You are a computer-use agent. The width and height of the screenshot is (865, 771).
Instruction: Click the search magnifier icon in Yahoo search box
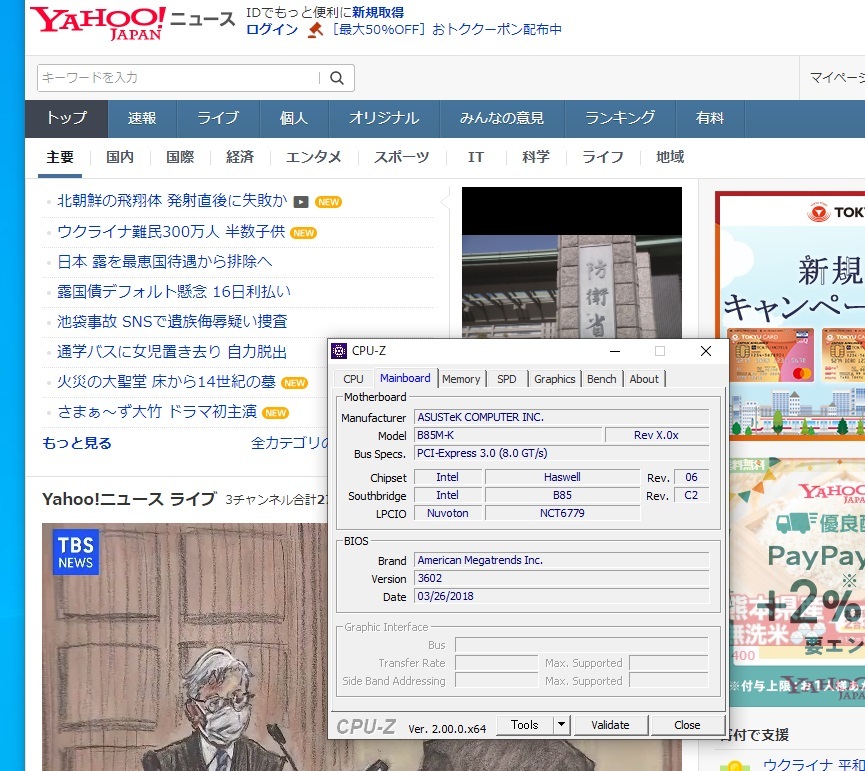(x=337, y=78)
